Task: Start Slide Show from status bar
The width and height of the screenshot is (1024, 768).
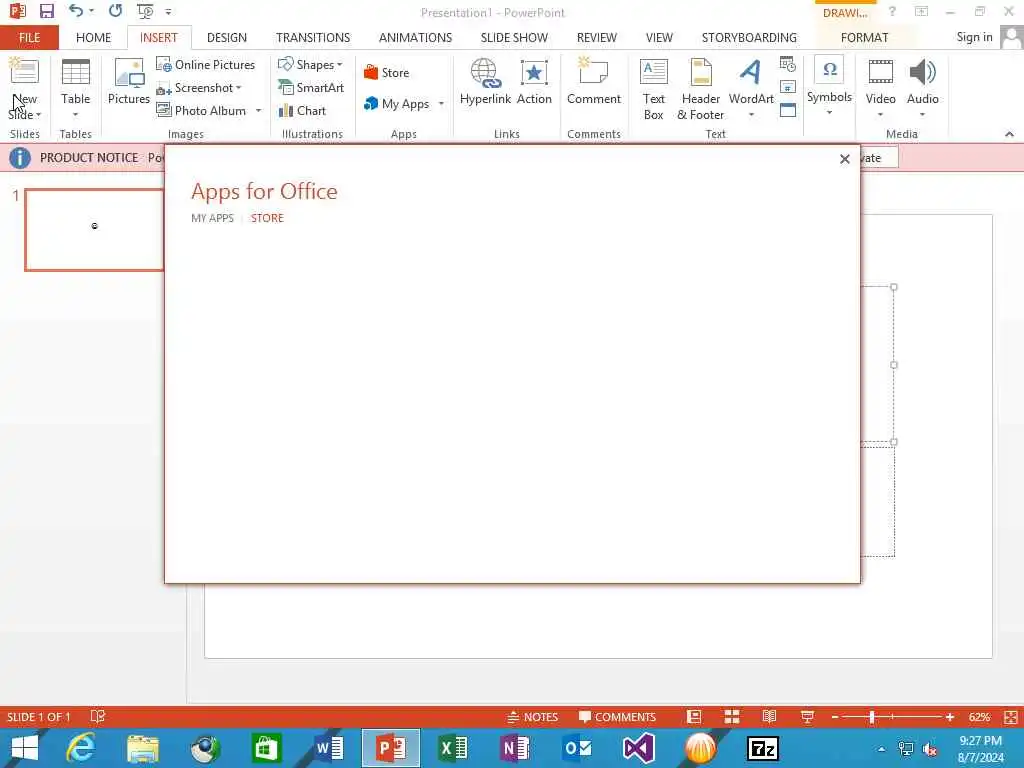Action: coord(807,716)
